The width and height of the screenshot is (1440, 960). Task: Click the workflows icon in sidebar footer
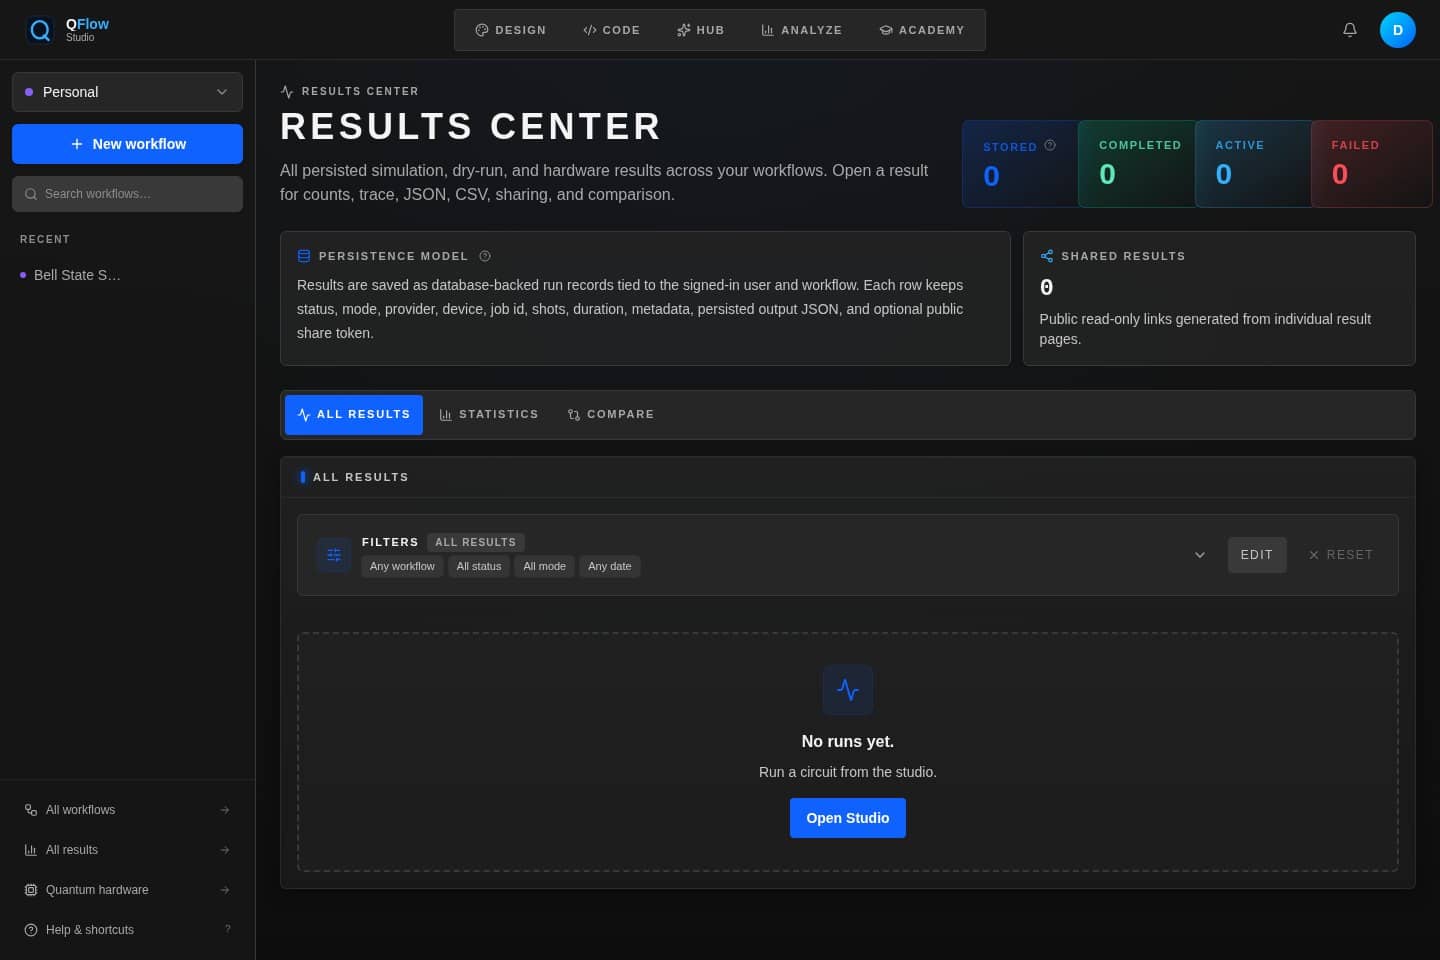[31, 810]
